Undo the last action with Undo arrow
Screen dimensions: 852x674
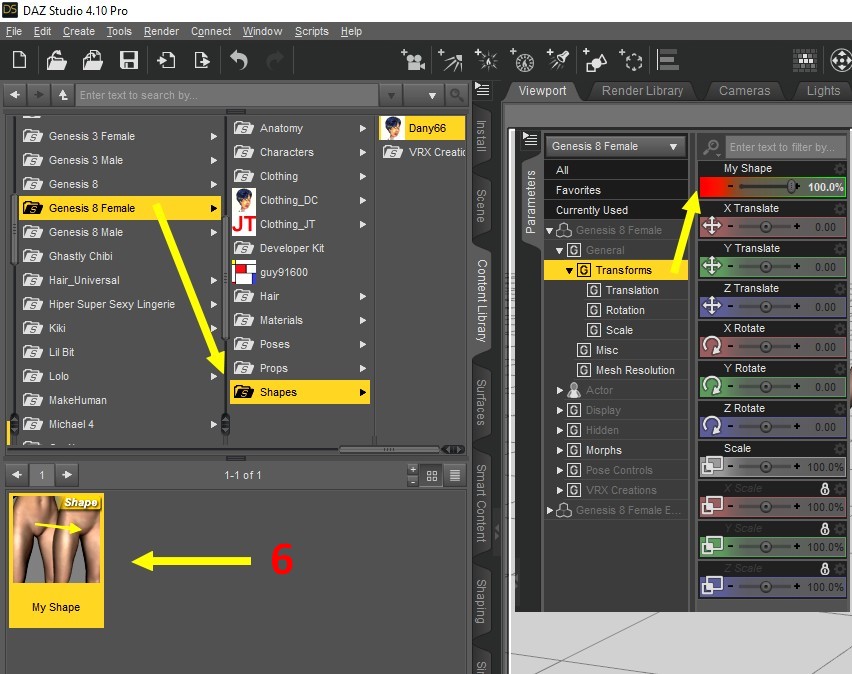(x=239, y=60)
